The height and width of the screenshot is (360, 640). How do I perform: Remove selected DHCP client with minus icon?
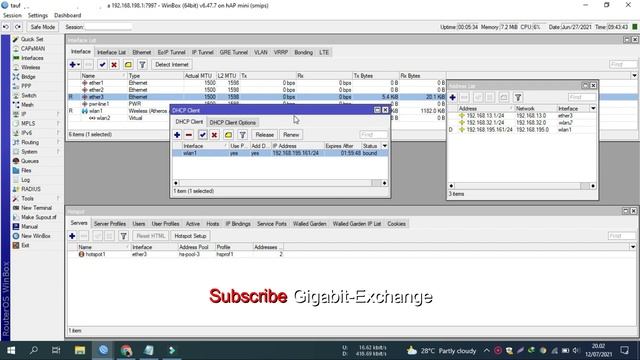(189, 135)
